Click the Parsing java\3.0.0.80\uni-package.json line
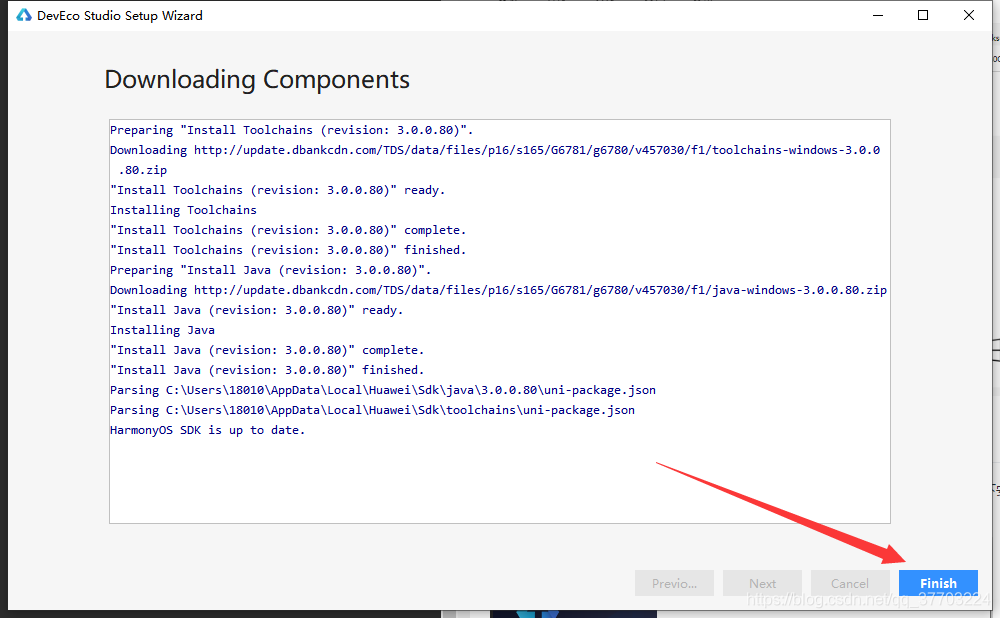The height and width of the screenshot is (618, 1000). [x=383, y=390]
